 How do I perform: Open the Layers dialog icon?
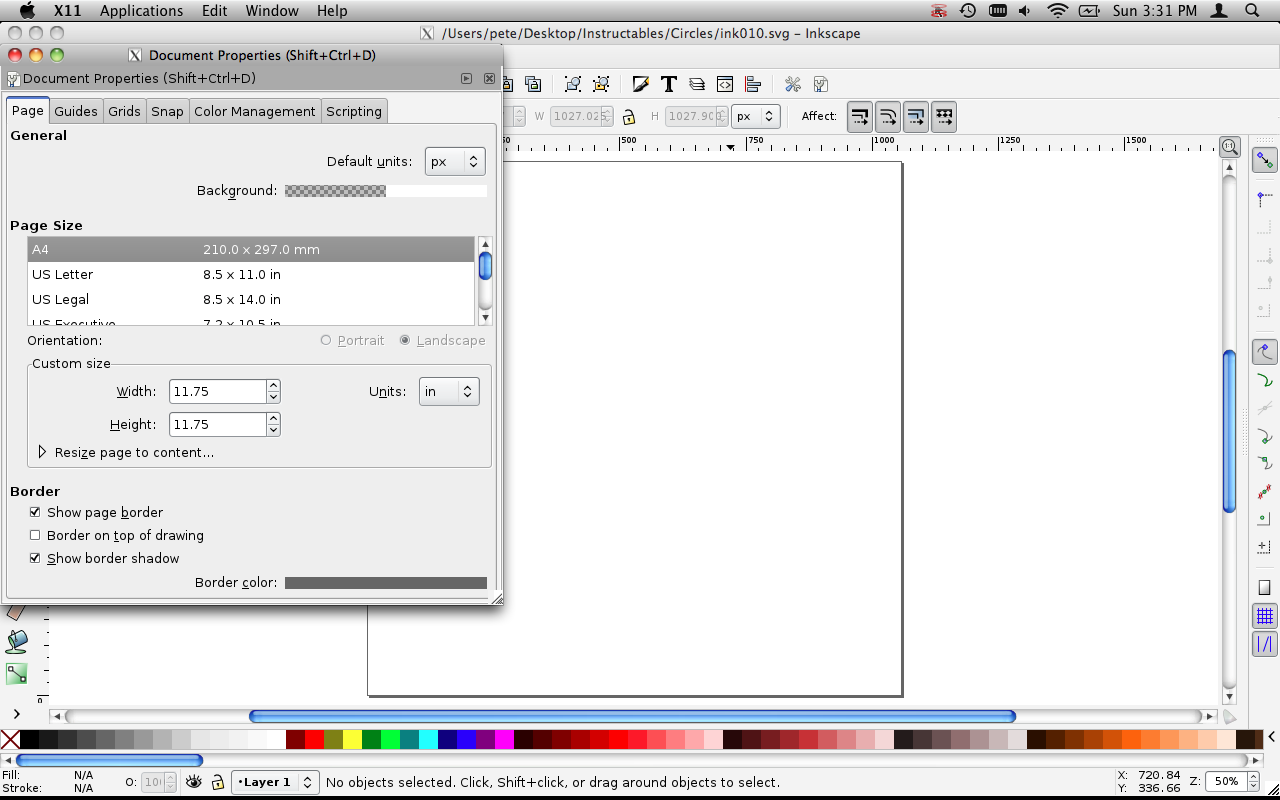pyautogui.click(x=697, y=84)
